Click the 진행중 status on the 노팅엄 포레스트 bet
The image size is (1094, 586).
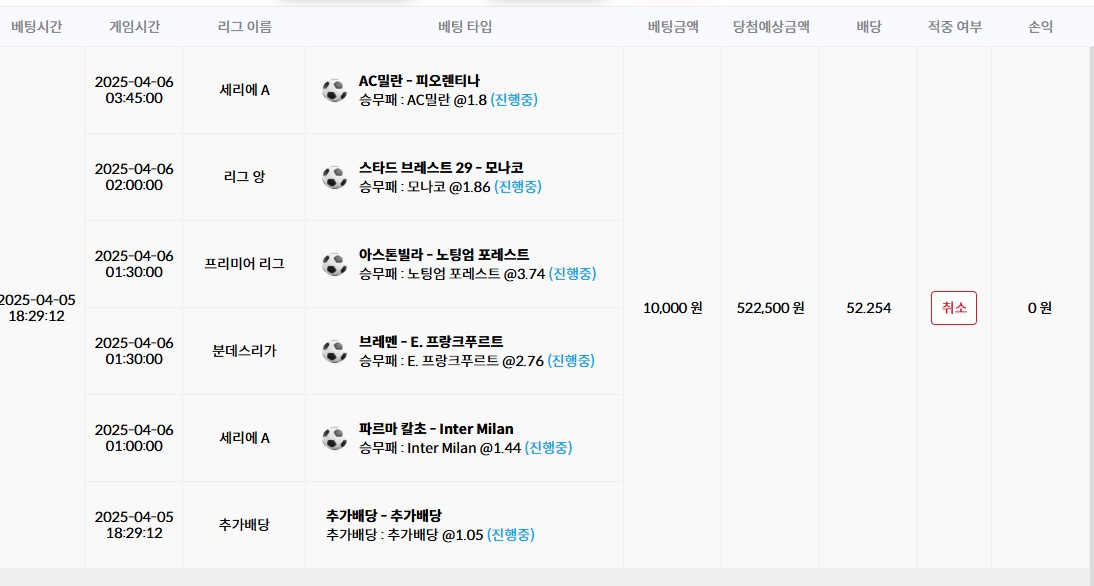[572, 274]
